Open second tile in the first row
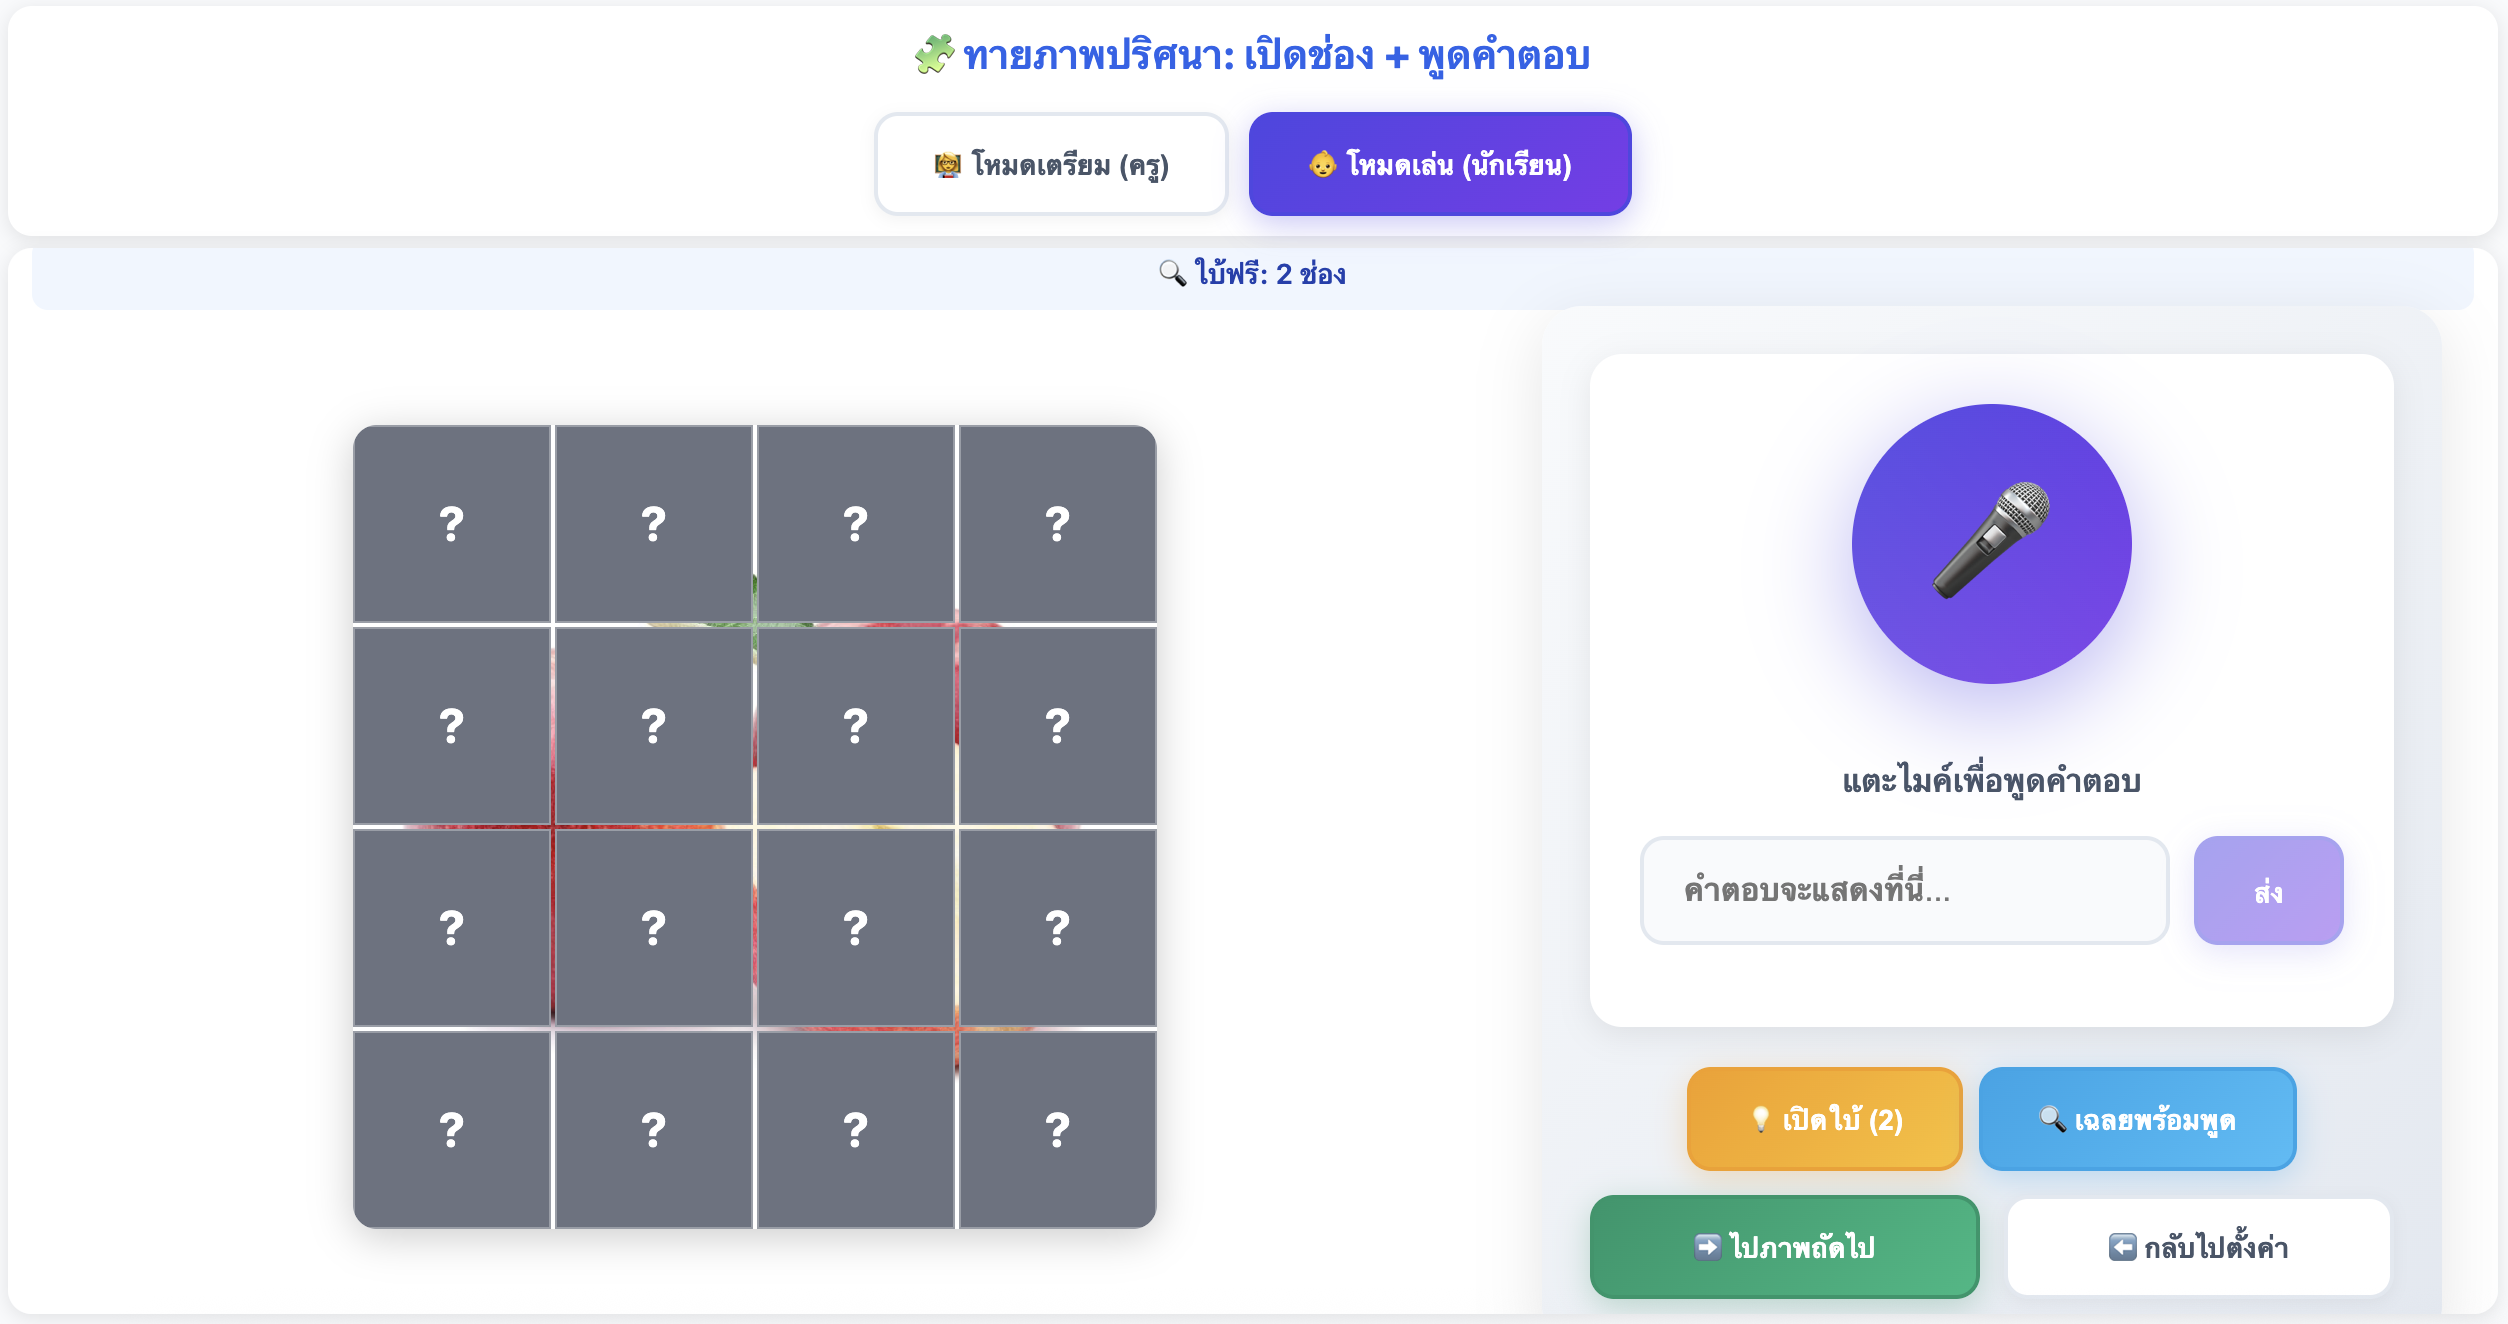 pyautogui.click(x=654, y=524)
